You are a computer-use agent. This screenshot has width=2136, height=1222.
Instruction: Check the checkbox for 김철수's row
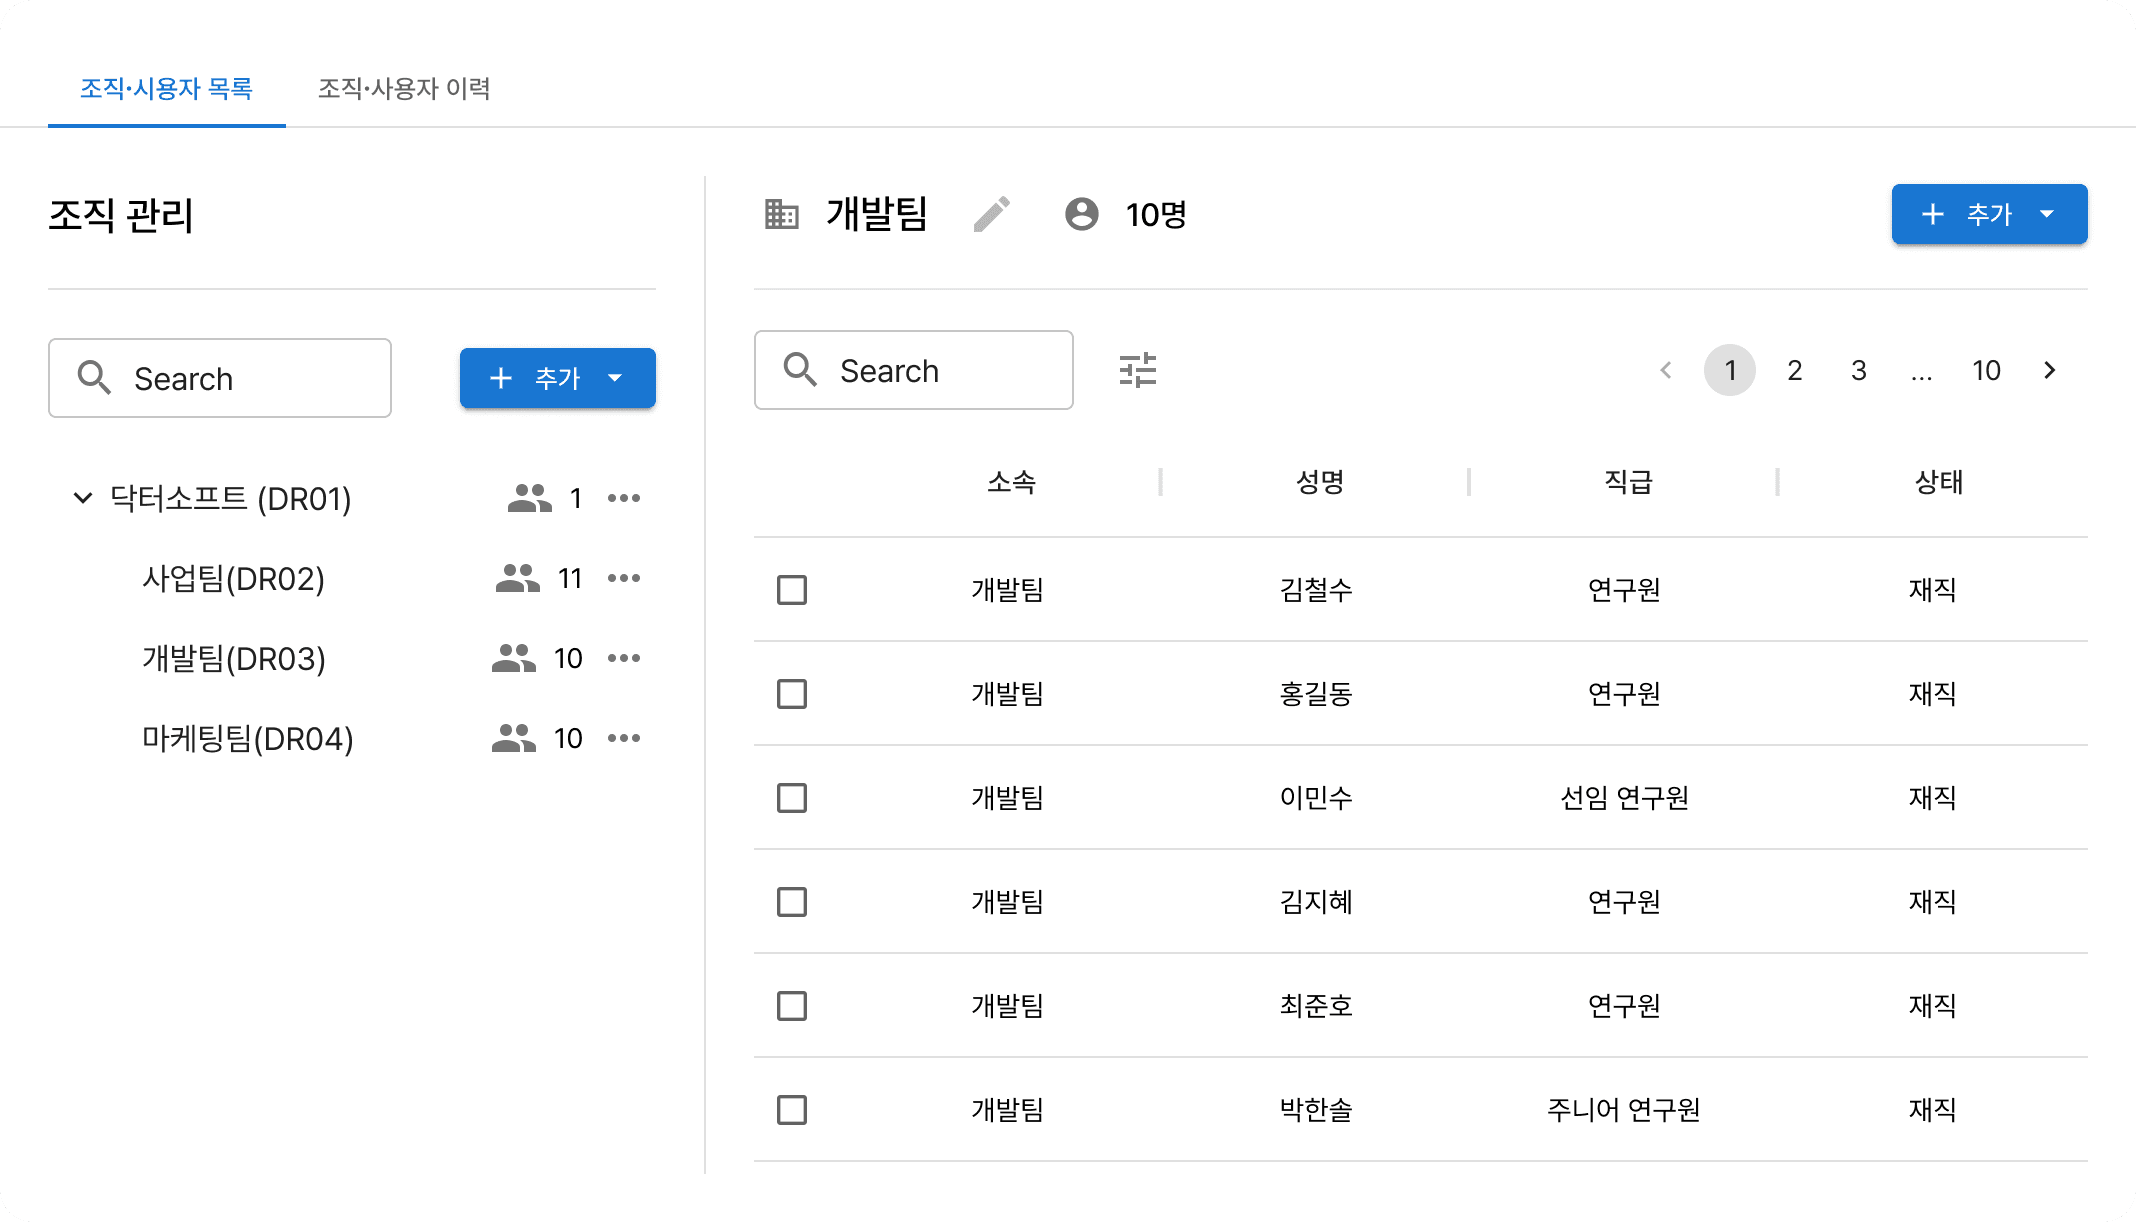click(x=791, y=590)
